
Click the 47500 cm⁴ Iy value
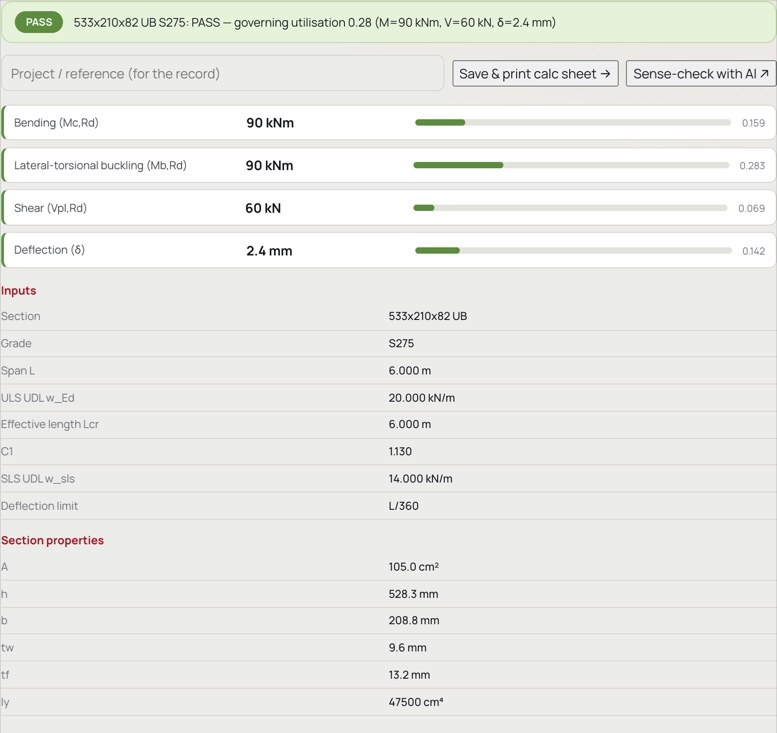point(416,702)
